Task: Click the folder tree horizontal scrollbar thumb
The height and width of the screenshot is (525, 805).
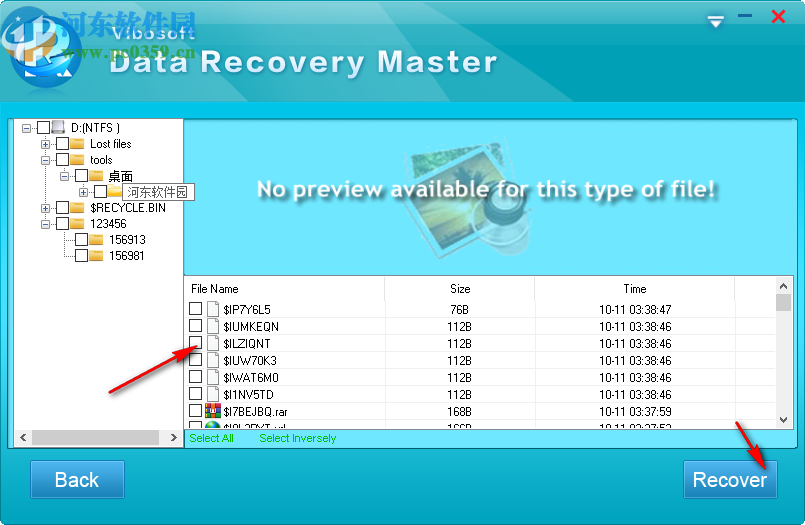Action: 95,437
